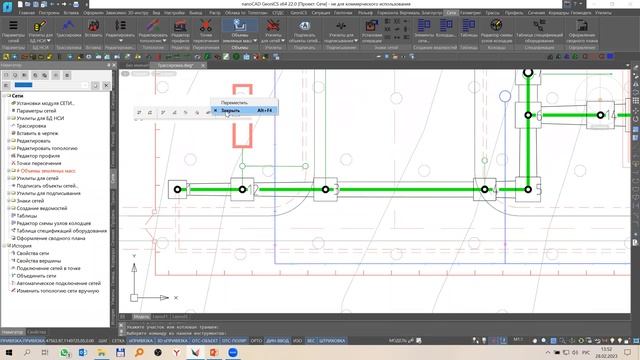Click Windows Start button
The image size is (640, 360).
click(x=8, y=352)
